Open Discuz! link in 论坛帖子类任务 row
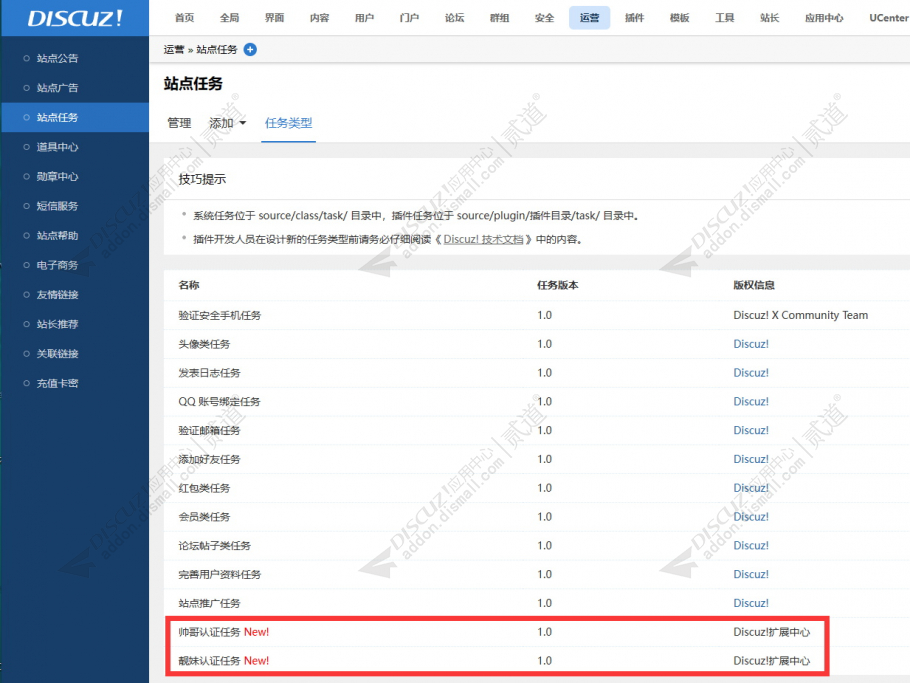Screen dimensions: 910x683 click(750, 545)
